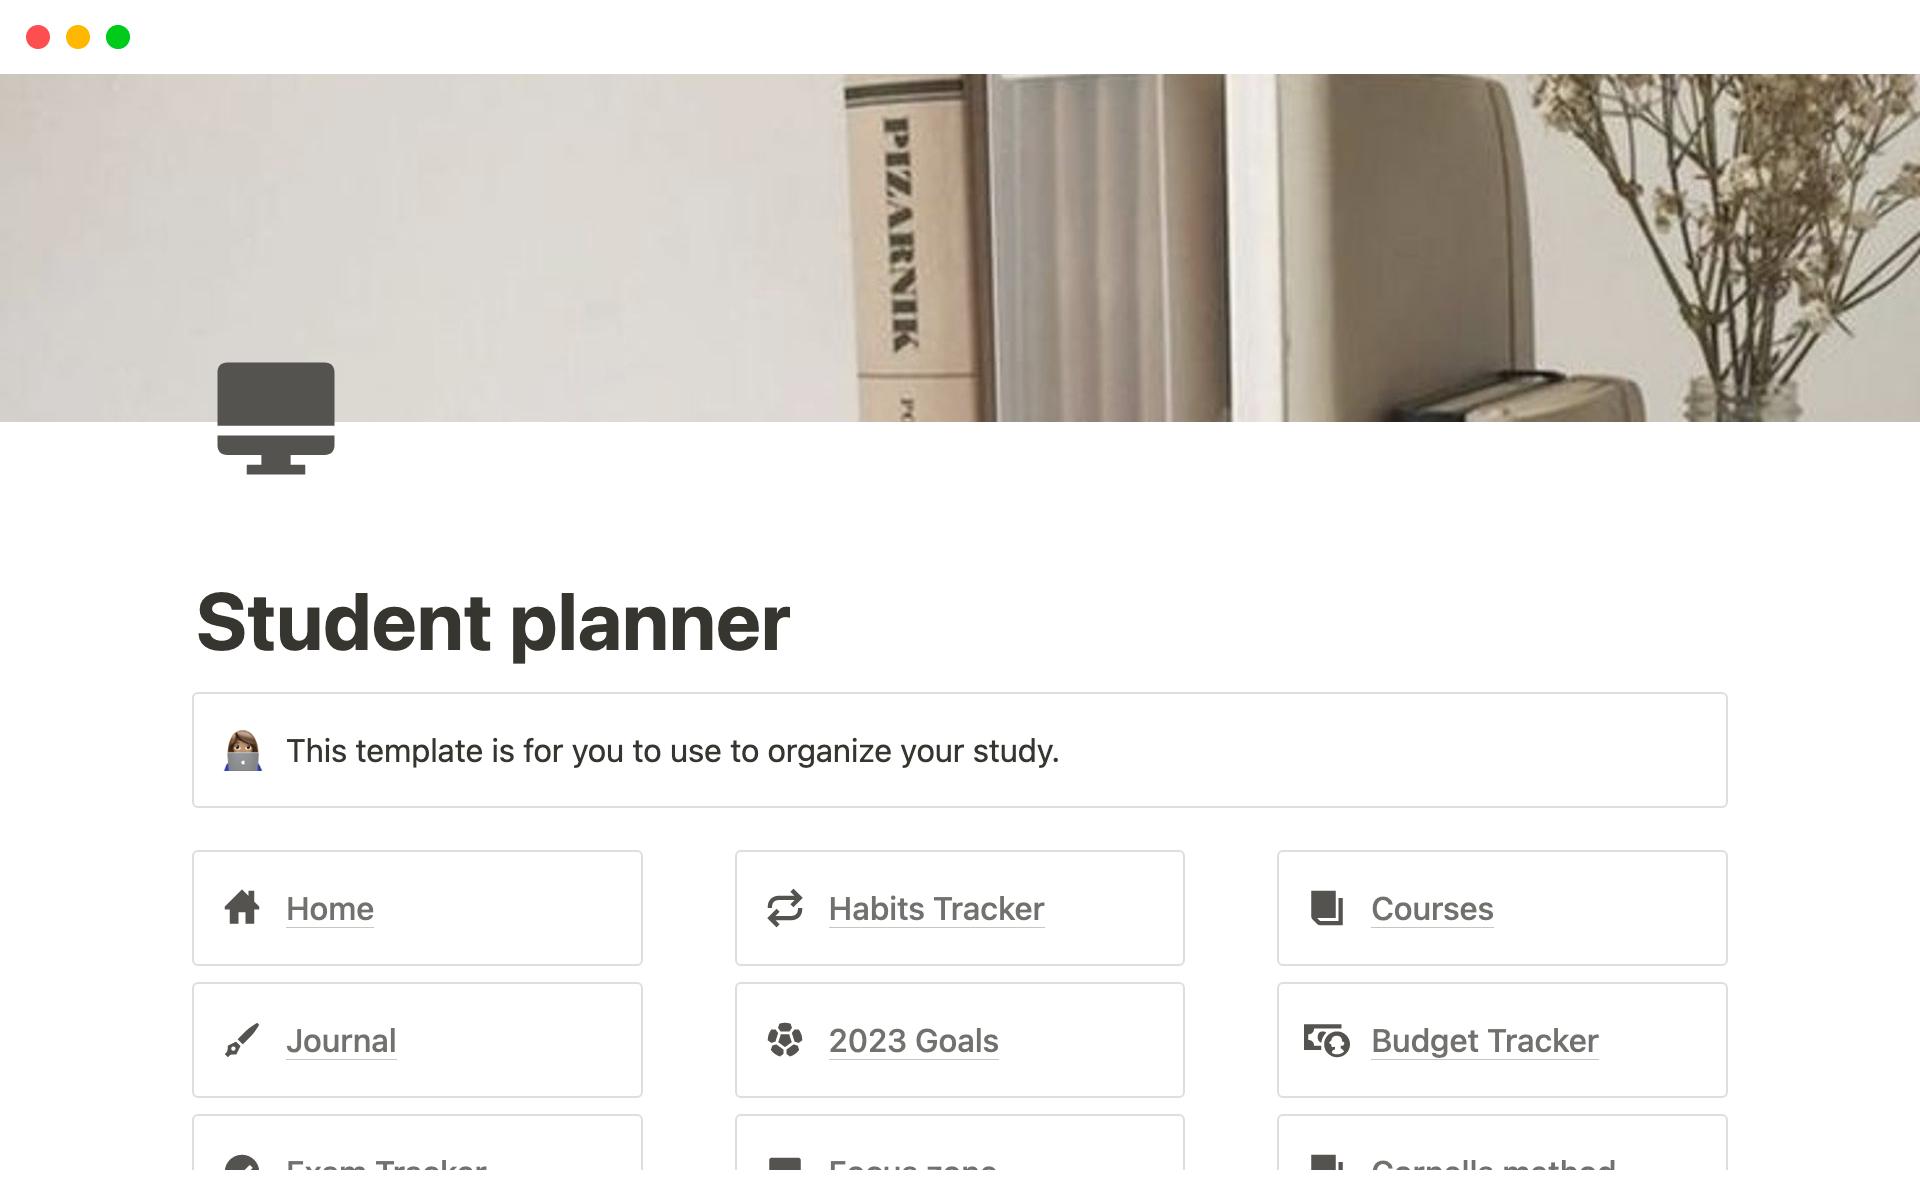Click the flower icon beside 2023 Goals

tap(785, 1040)
